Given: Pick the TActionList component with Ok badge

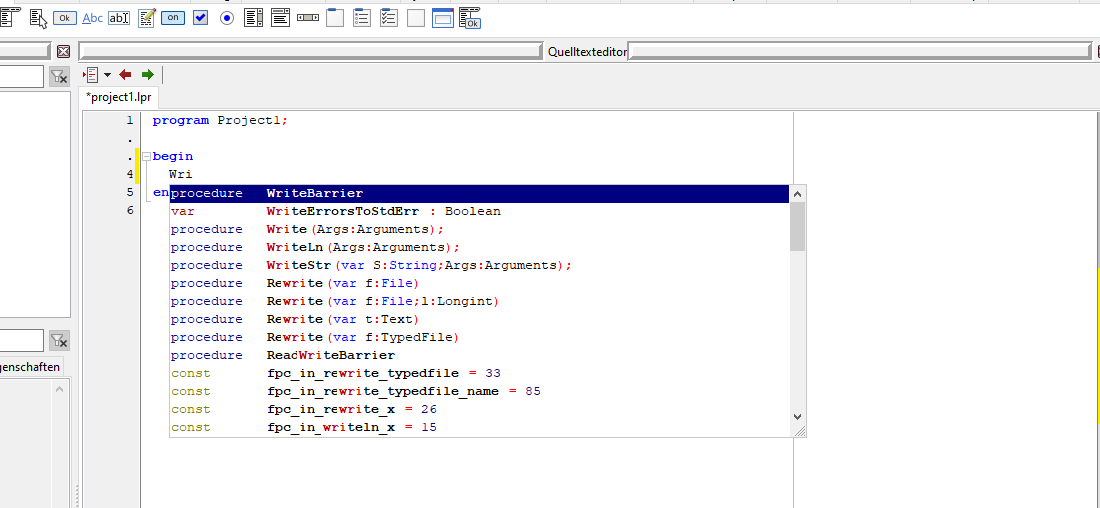Looking at the screenshot, I should tap(470, 18).
